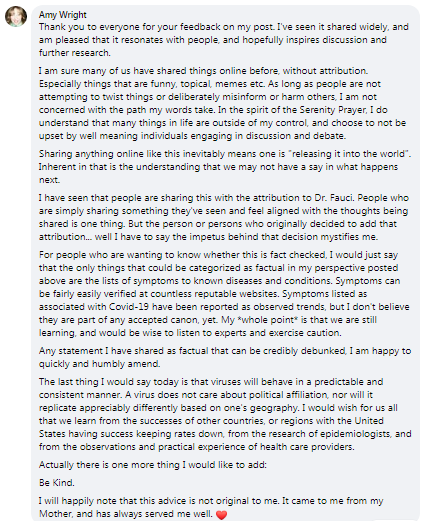This screenshot has height=521, width=434.
Task: Click the red heart emoji
Action: pyautogui.click(x=221, y=514)
